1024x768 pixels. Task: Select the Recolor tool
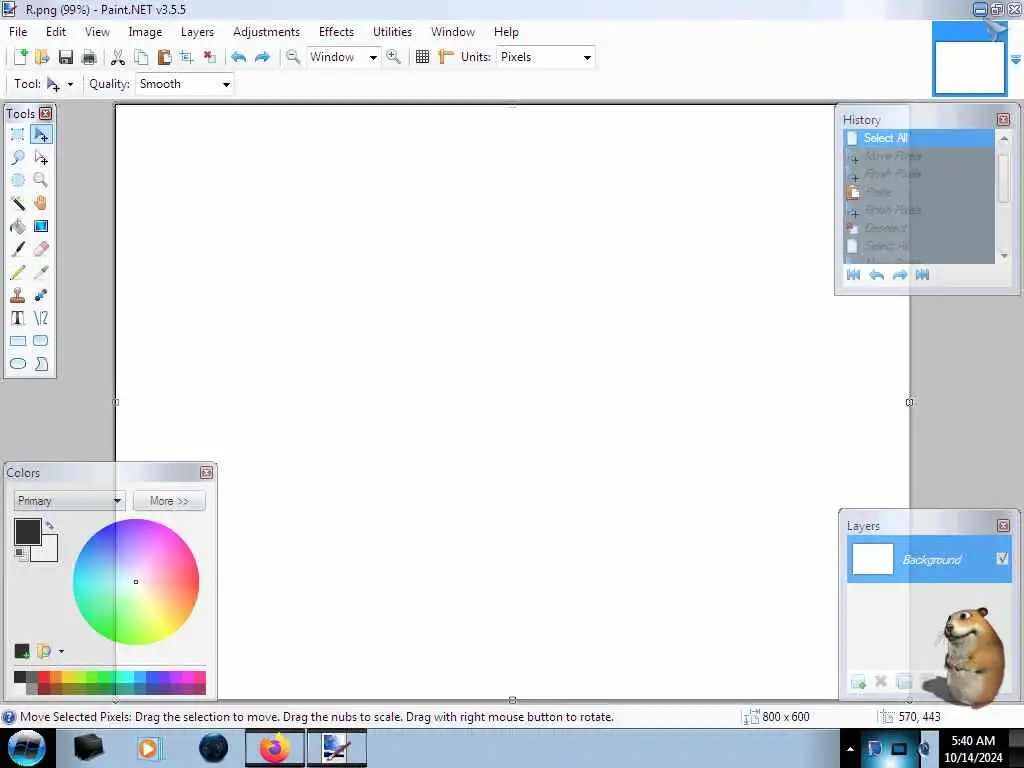(x=40, y=295)
